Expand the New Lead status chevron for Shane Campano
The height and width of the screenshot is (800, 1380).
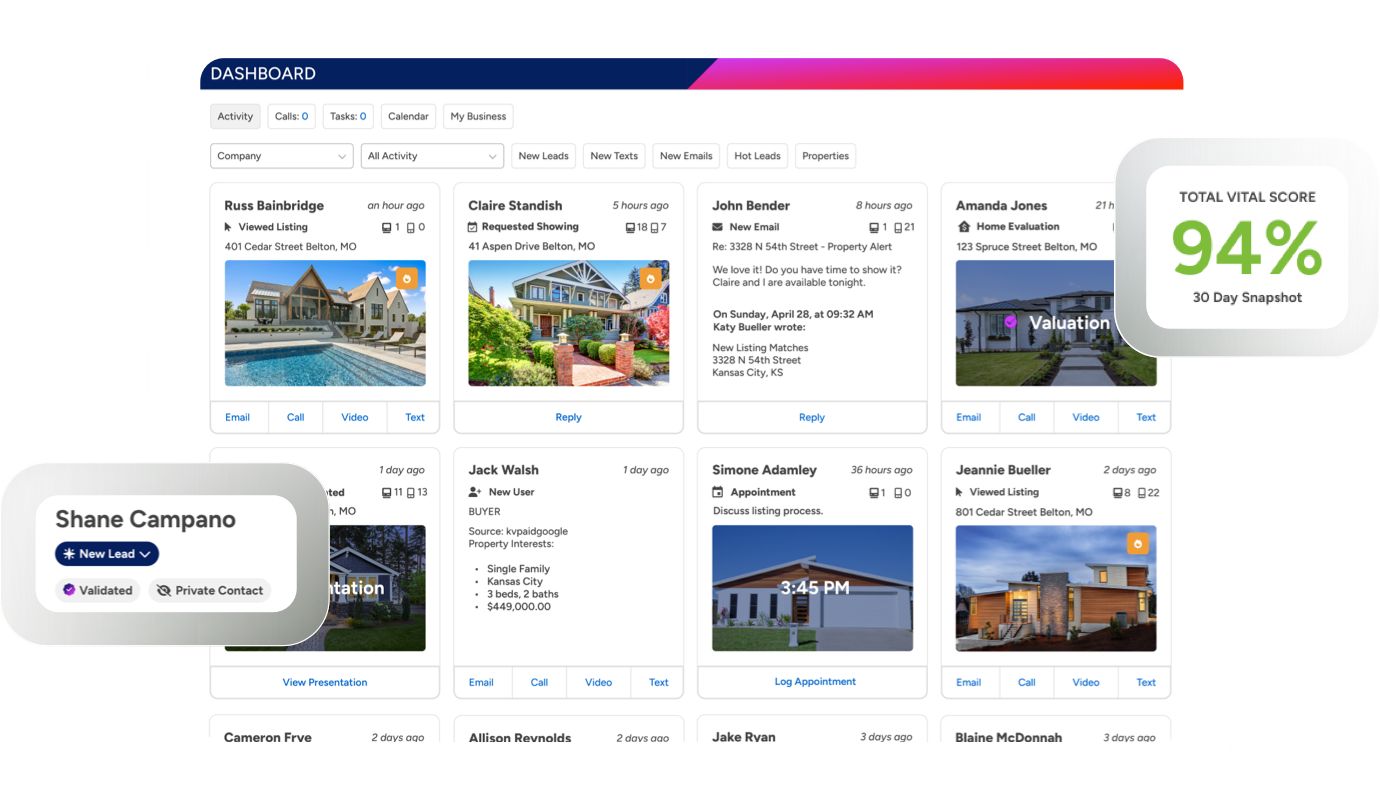144,553
